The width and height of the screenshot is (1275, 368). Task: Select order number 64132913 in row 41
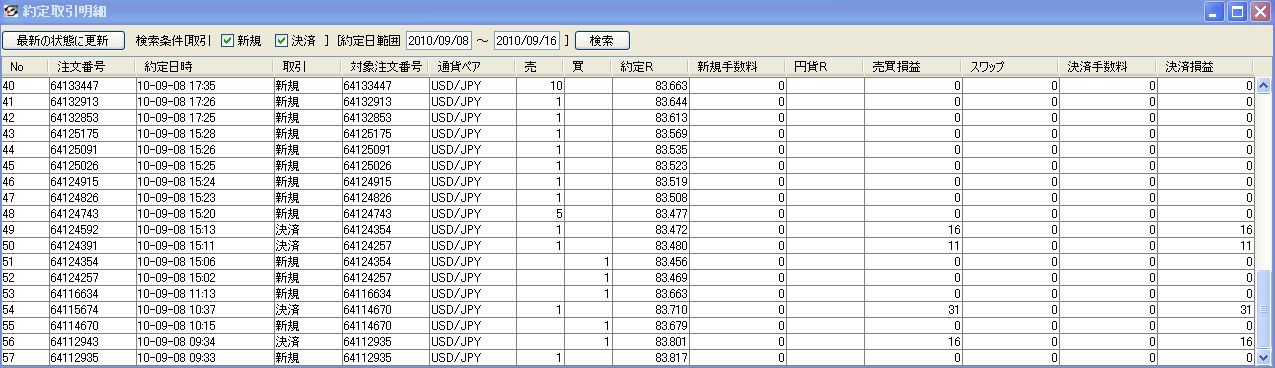(x=74, y=102)
